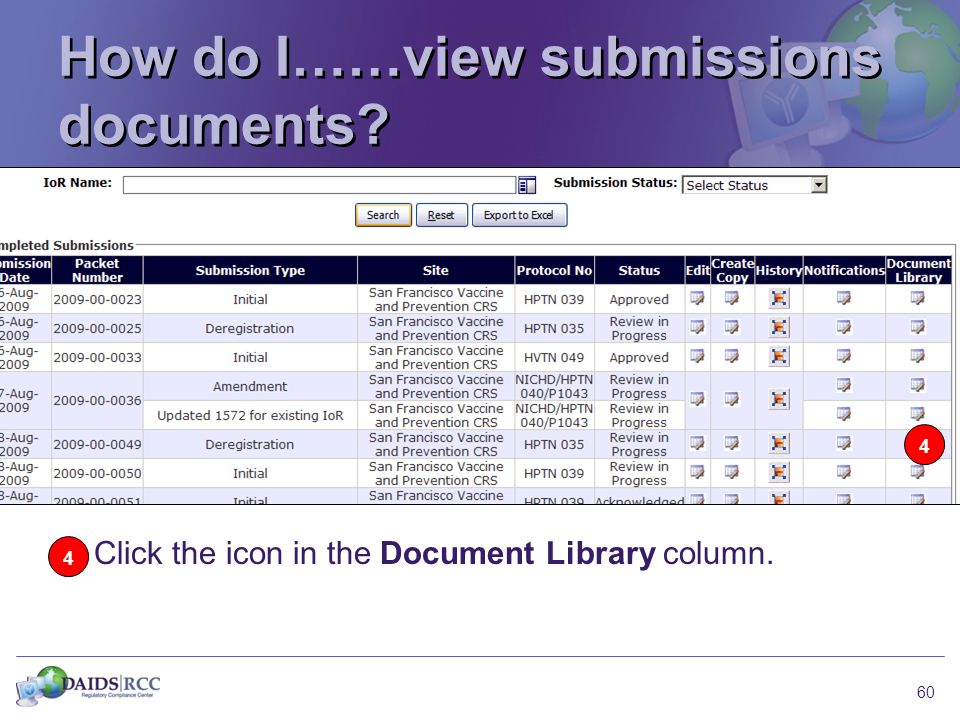Create copy of packet 2009-00-0049
The height and width of the screenshot is (720, 960).
(732, 443)
